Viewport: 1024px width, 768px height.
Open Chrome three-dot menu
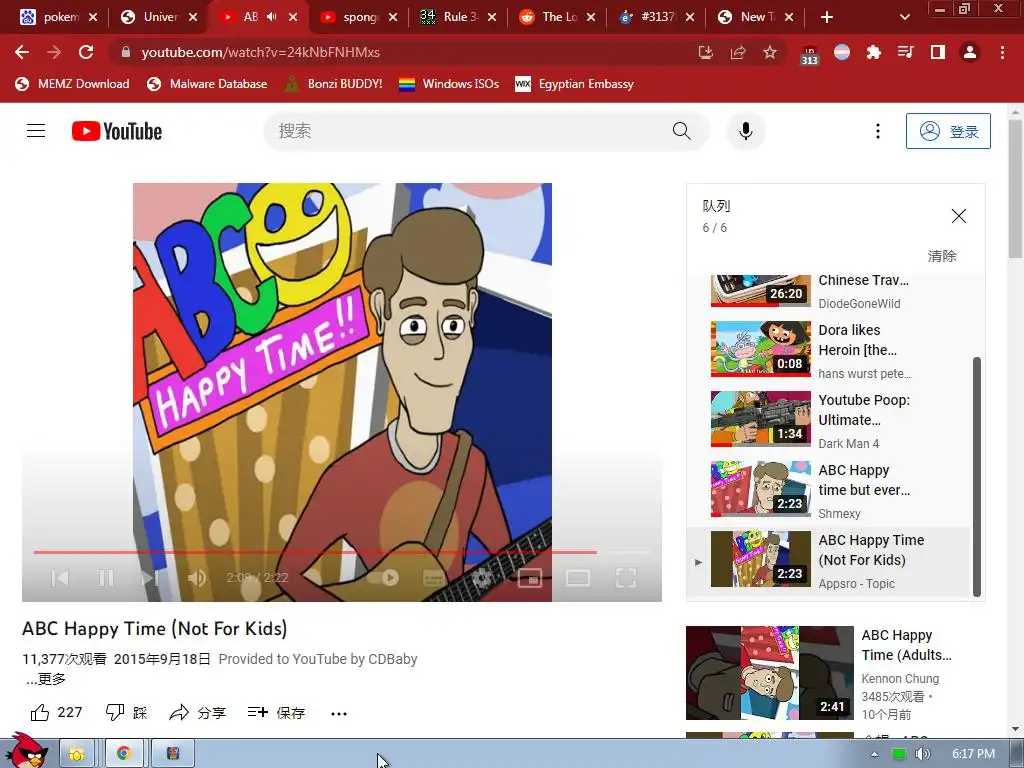1002,52
